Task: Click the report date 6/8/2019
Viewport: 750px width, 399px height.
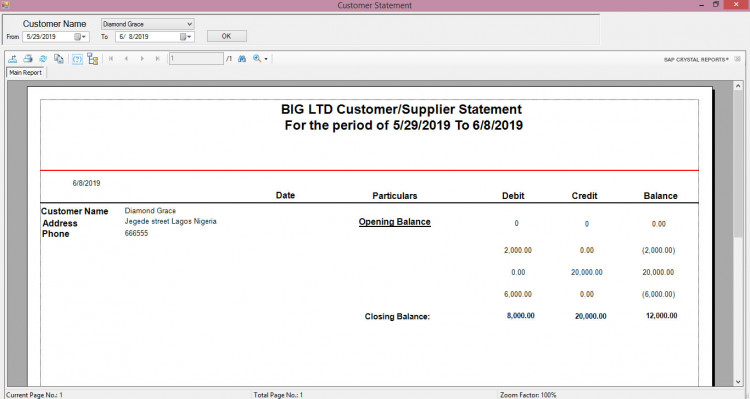Action: 87,183
